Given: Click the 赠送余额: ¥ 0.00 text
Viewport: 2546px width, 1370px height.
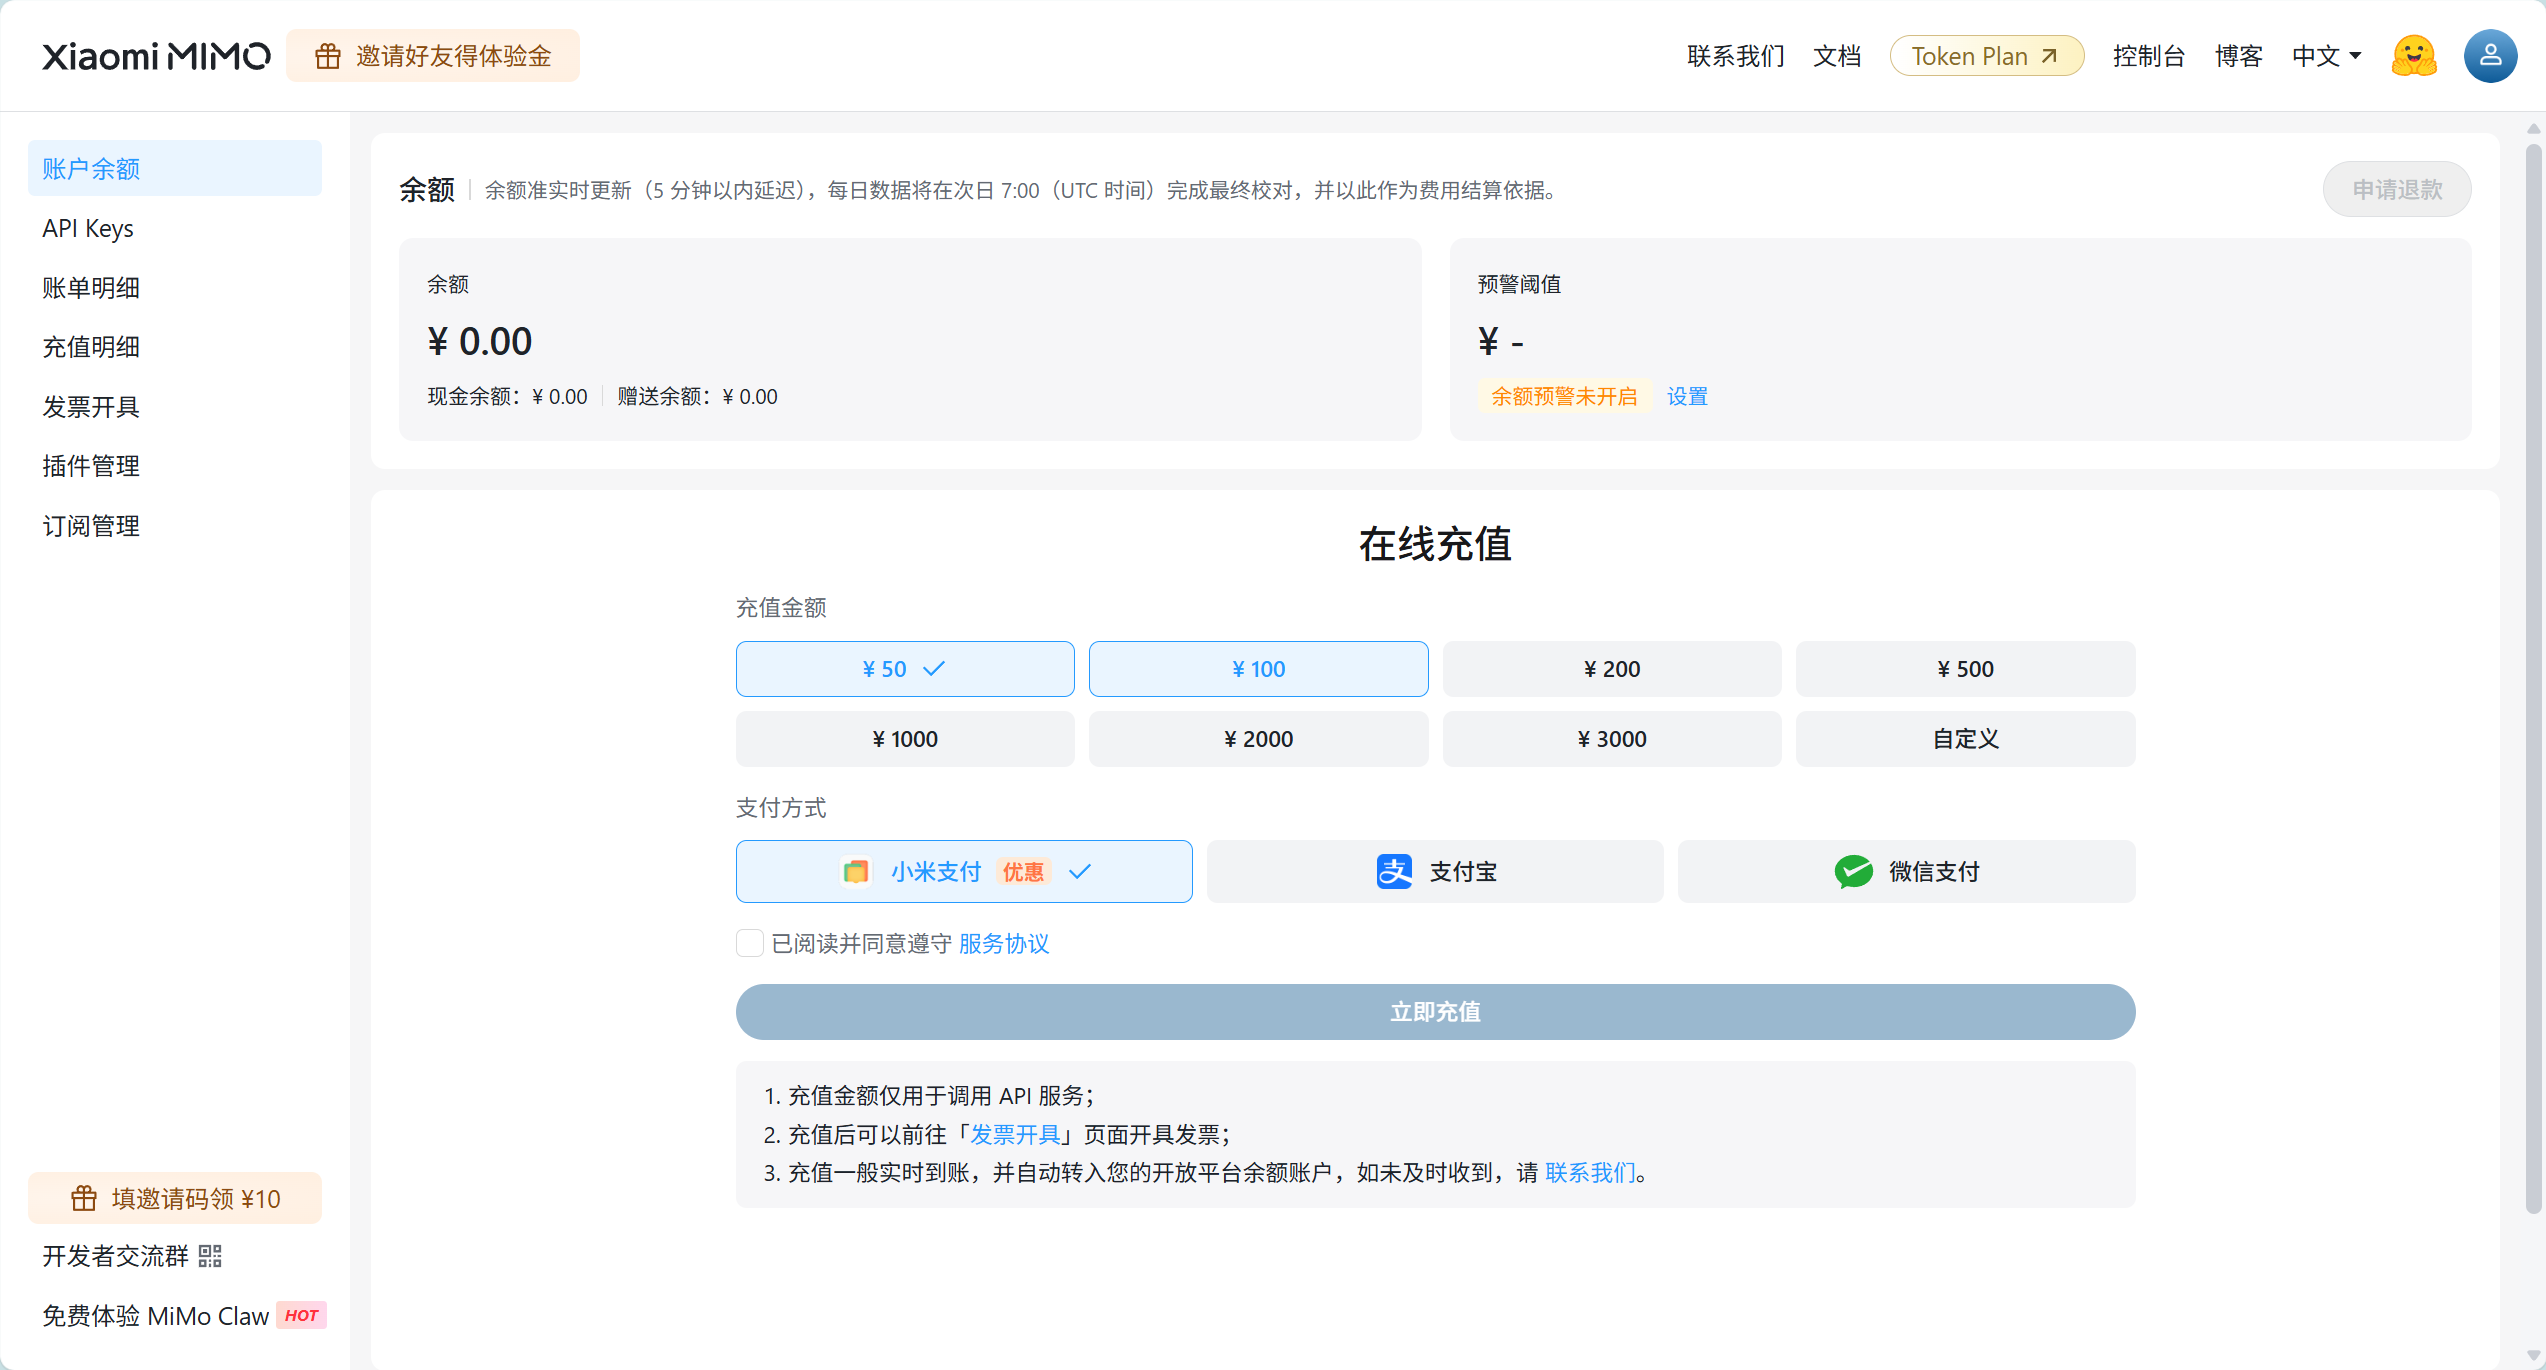Looking at the screenshot, I should click(697, 397).
